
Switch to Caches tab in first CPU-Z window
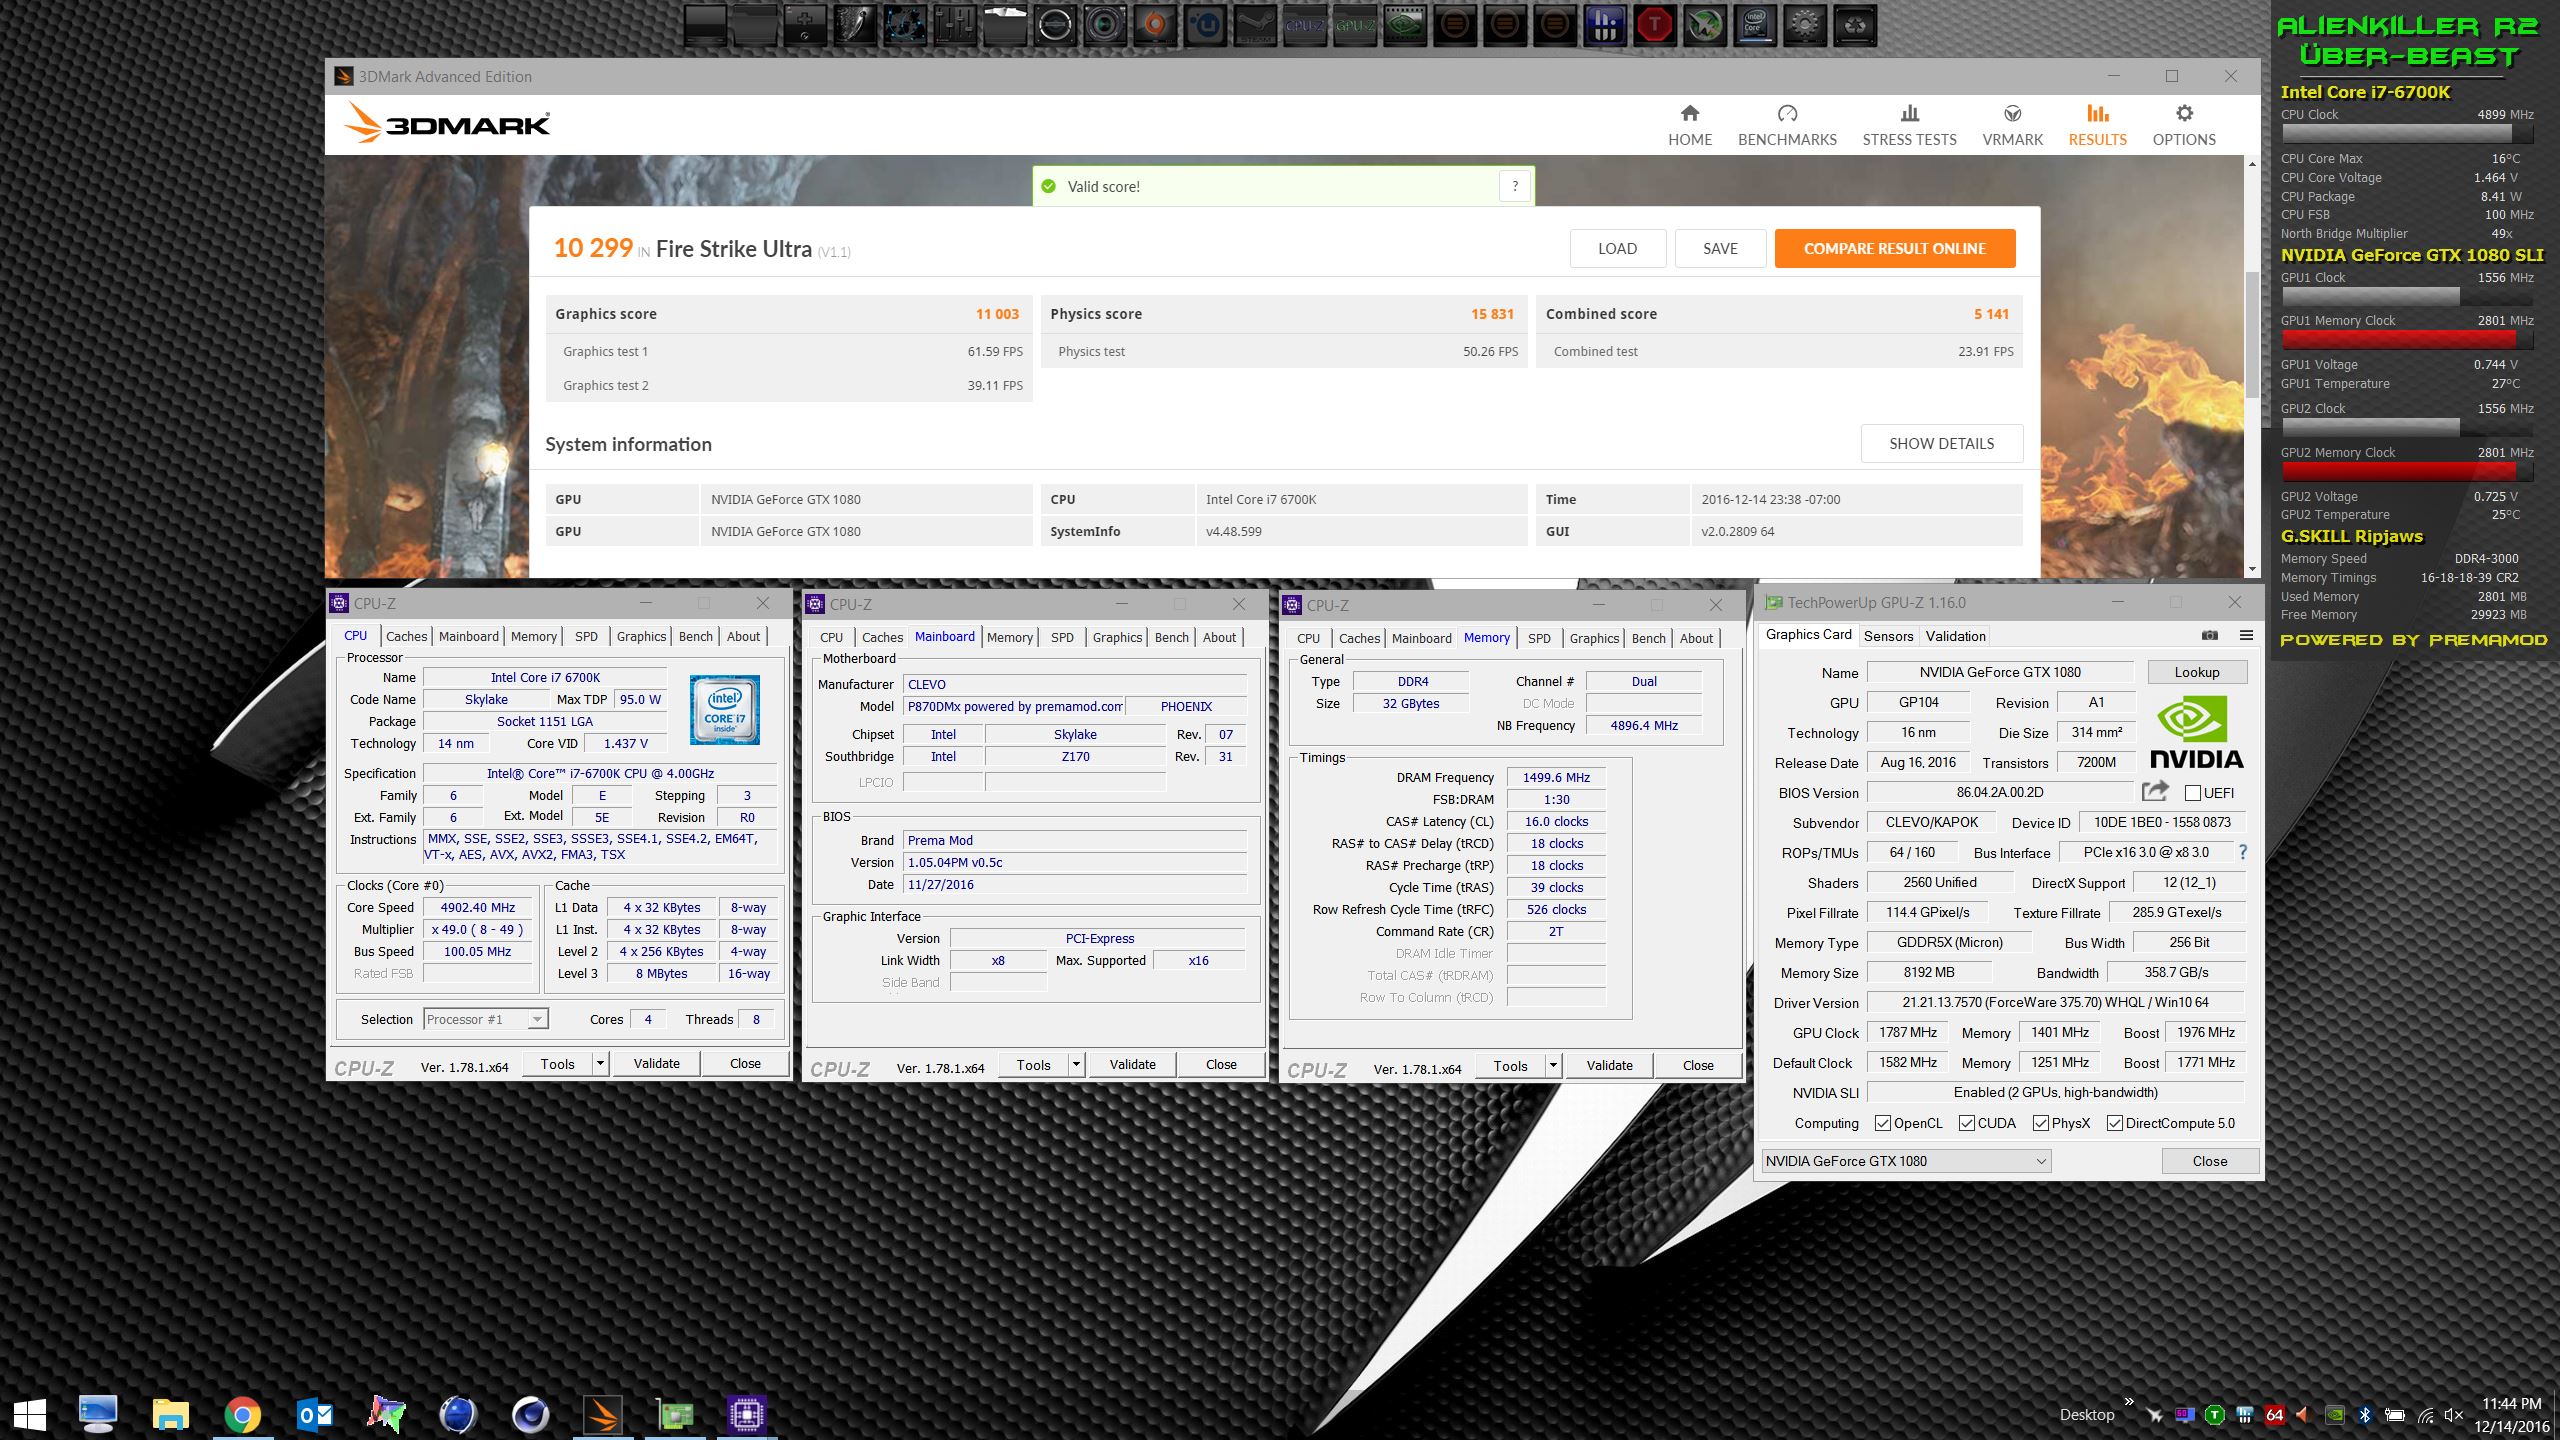(x=406, y=636)
